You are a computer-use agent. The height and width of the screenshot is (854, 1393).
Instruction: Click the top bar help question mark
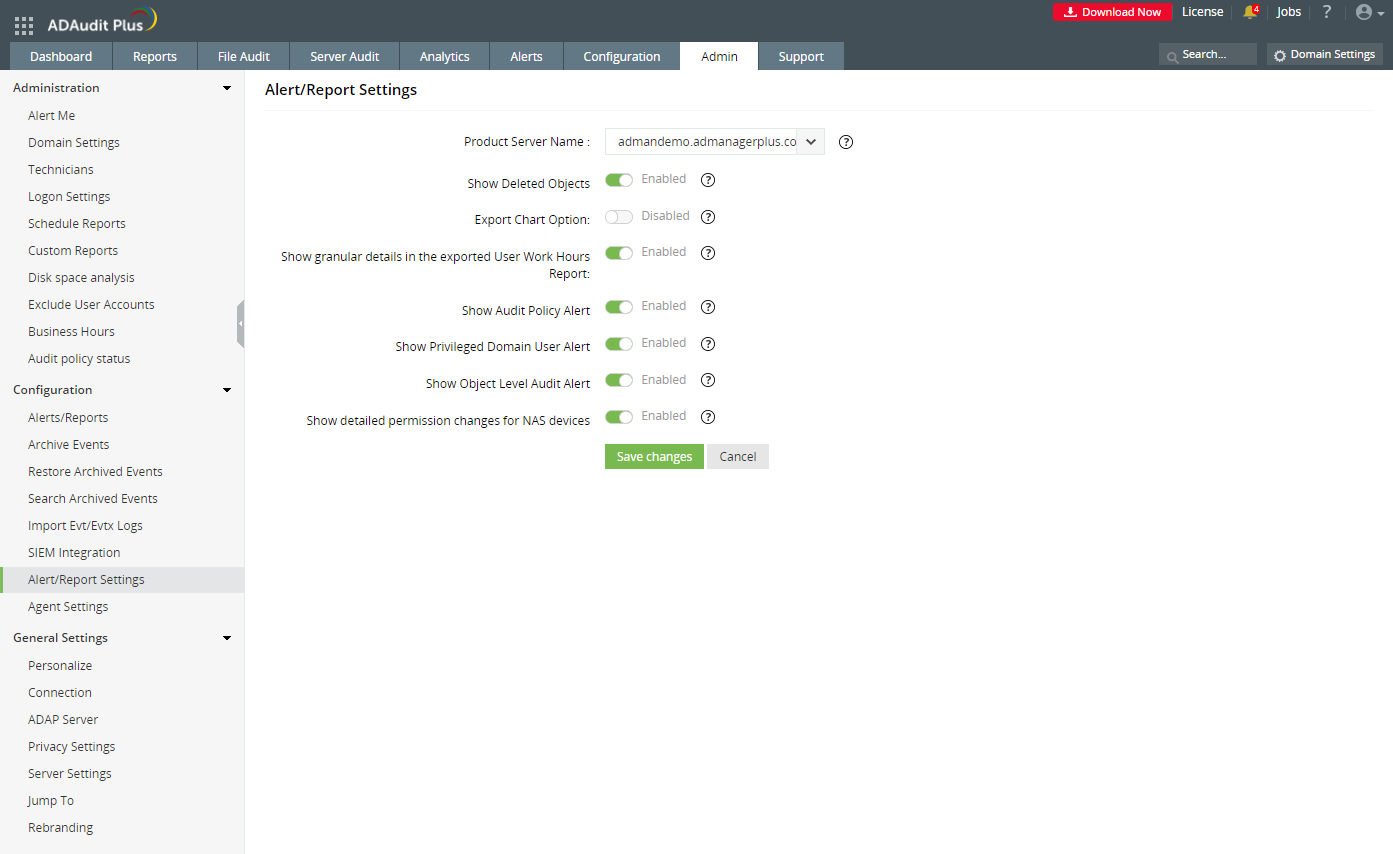1326,12
